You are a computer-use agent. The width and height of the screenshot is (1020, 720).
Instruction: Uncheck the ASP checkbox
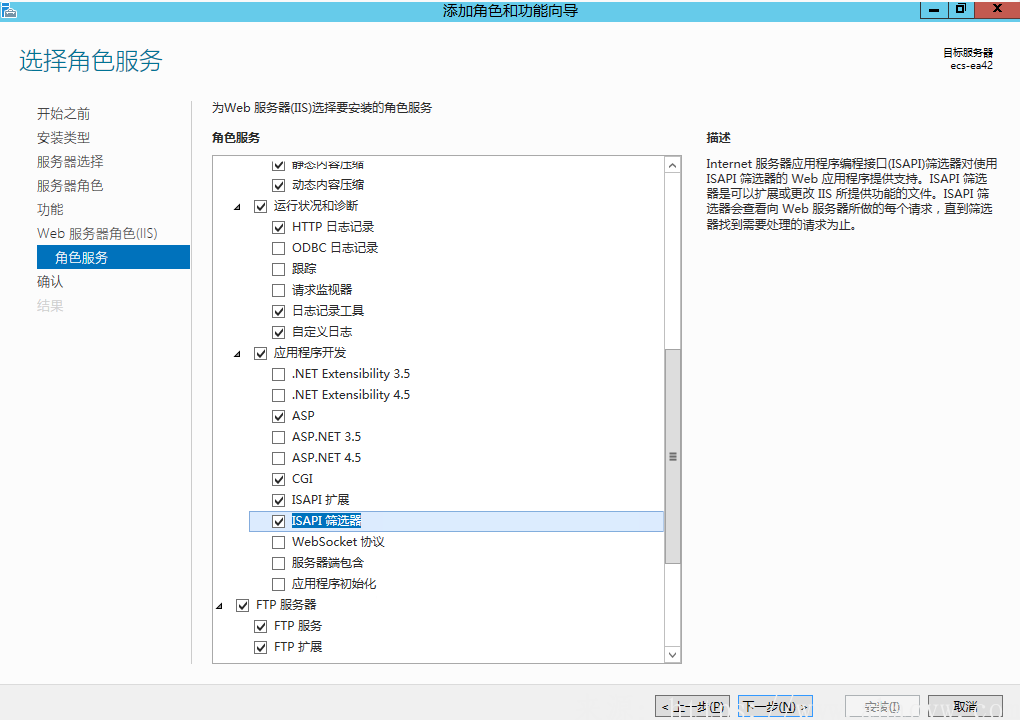(279, 416)
